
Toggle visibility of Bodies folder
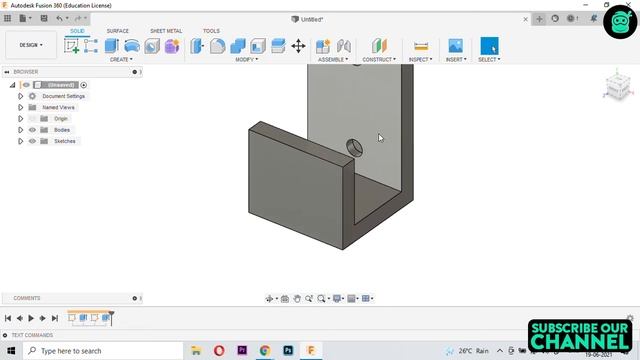(x=33, y=130)
